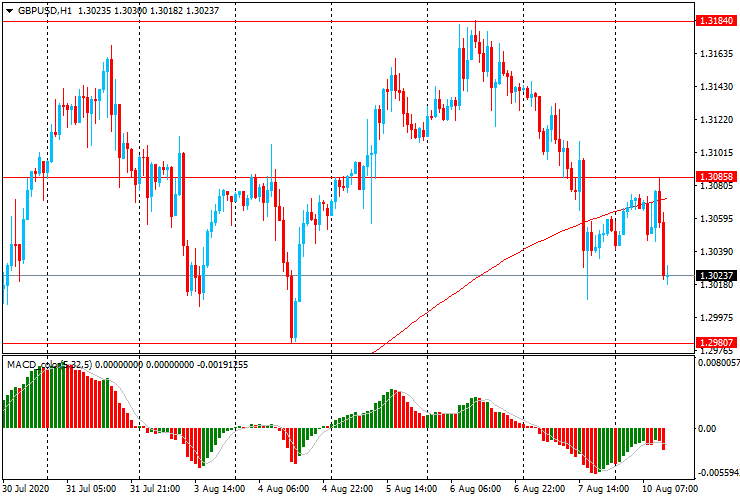Viewport: 740px width, 500px height.
Task: Select the 1.30390 price axis value
Action: [x=716, y=252]
